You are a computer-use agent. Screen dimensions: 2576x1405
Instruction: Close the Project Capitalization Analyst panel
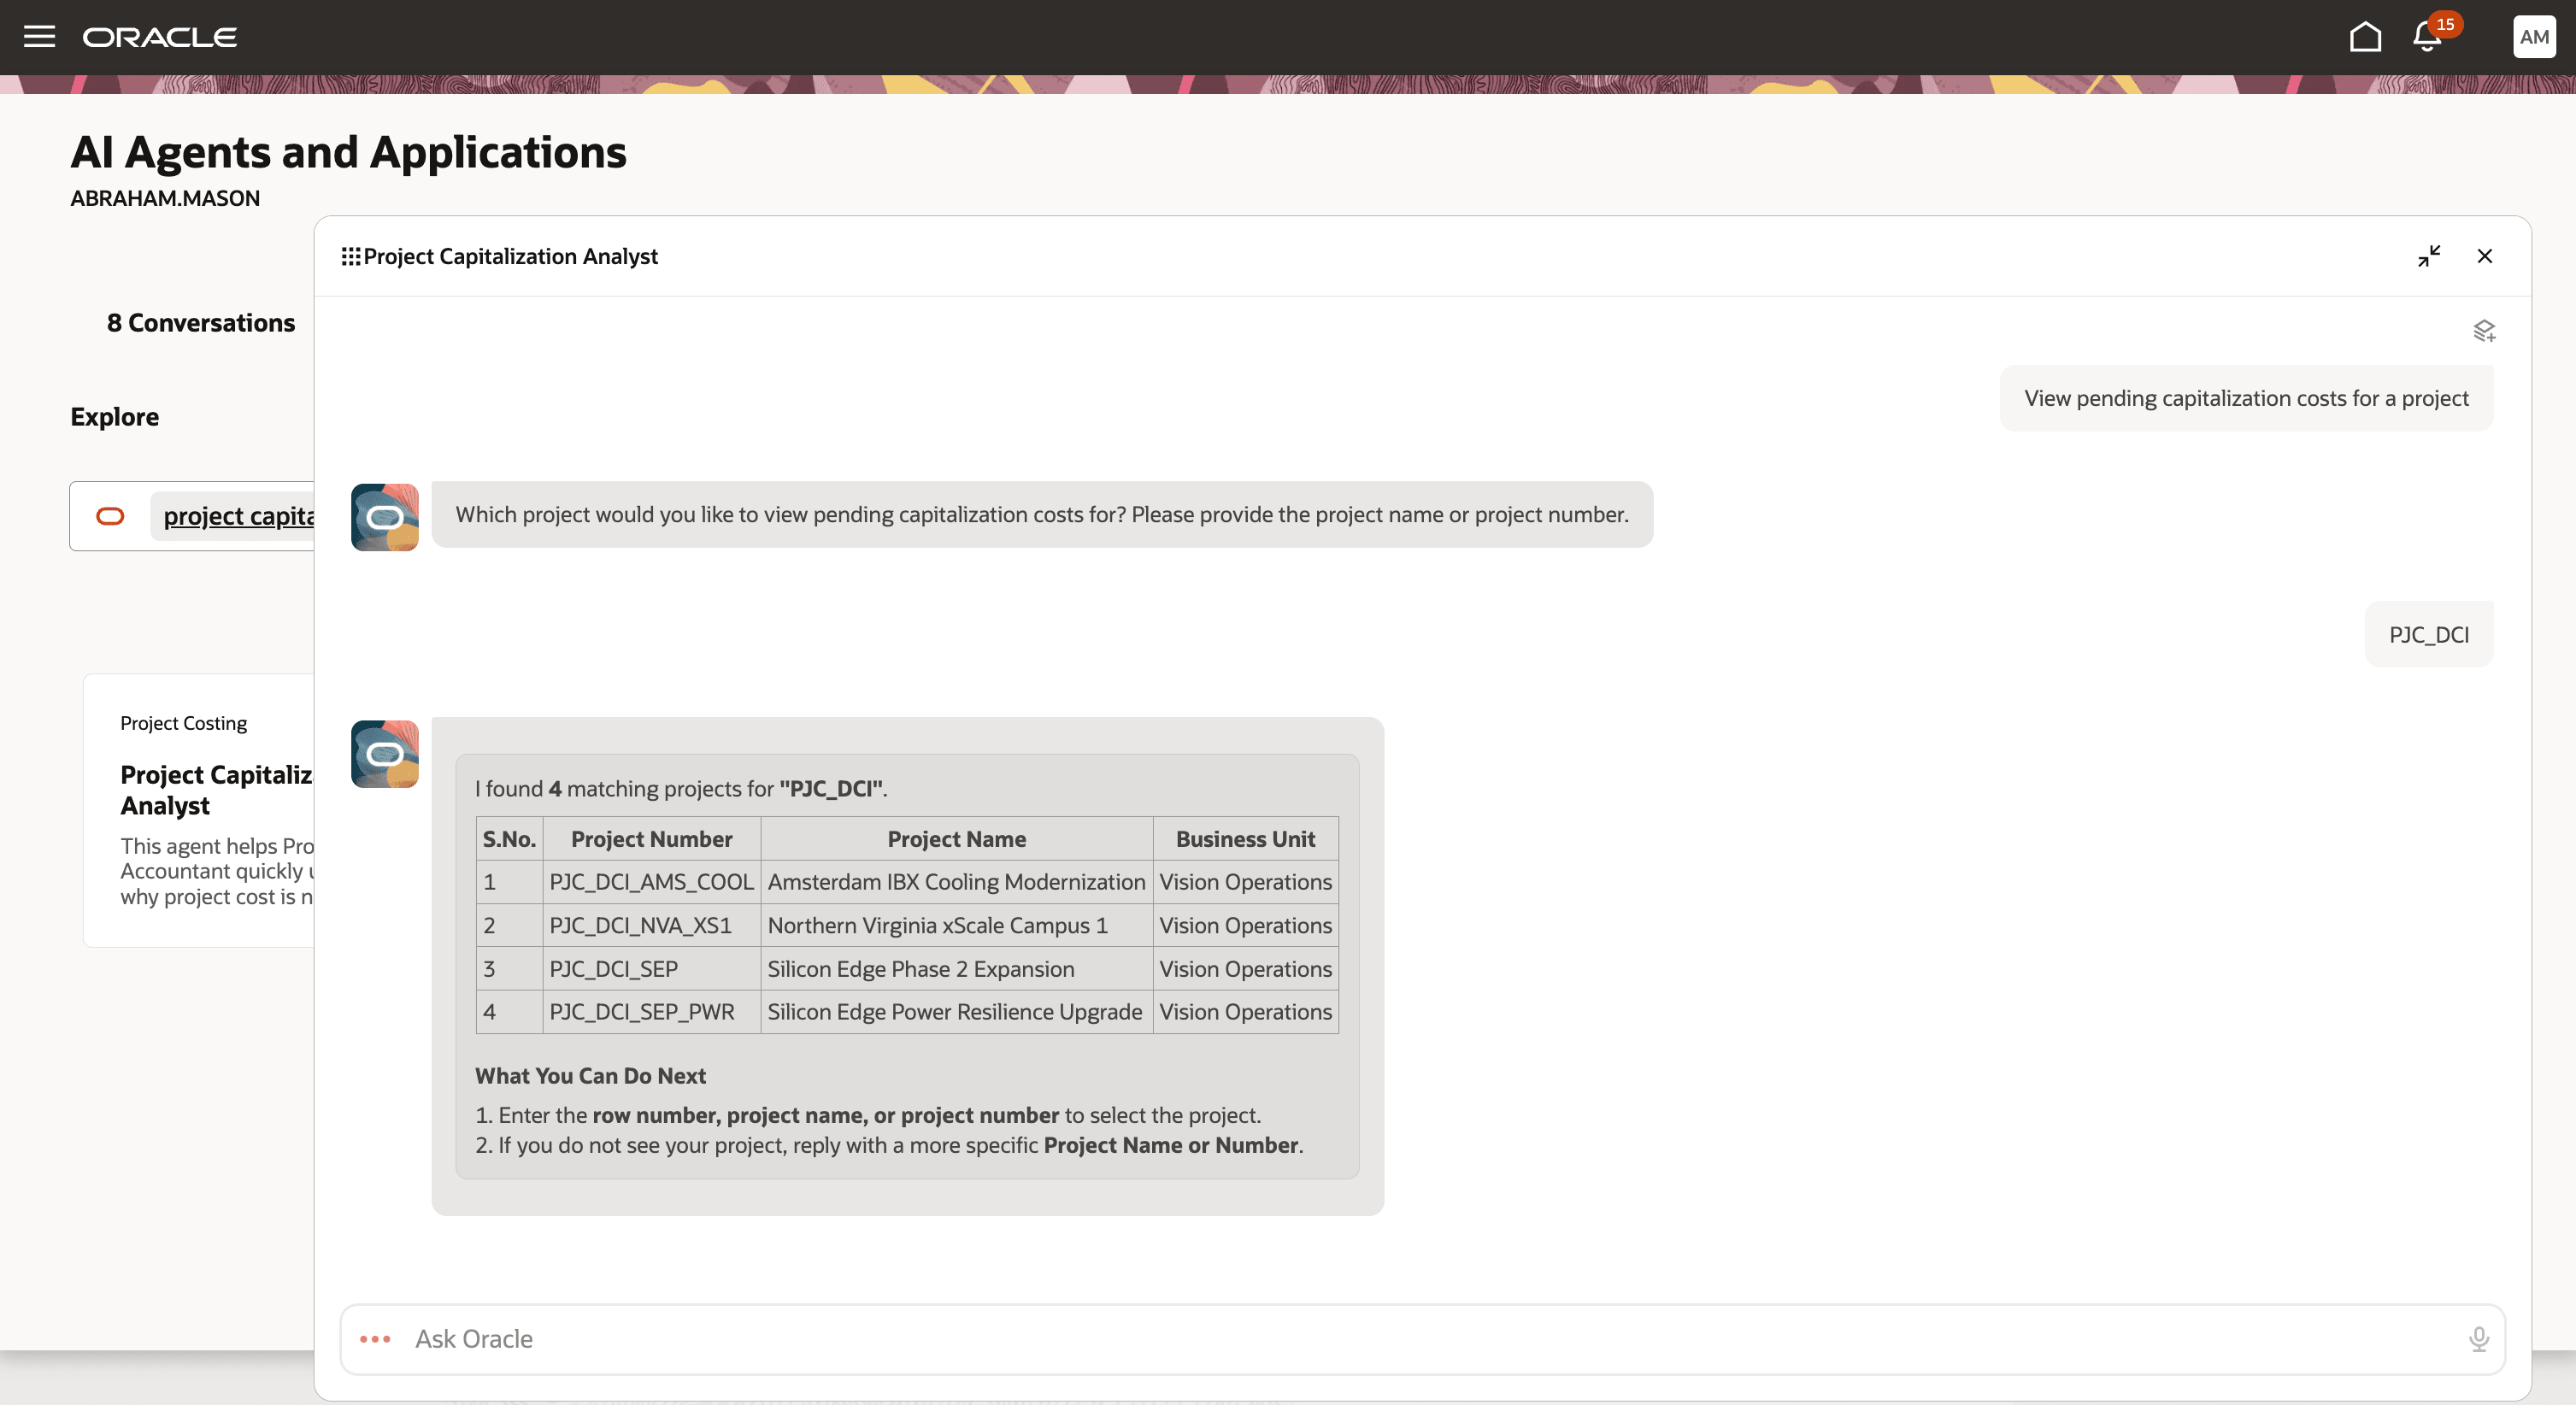click(2485, 256)
